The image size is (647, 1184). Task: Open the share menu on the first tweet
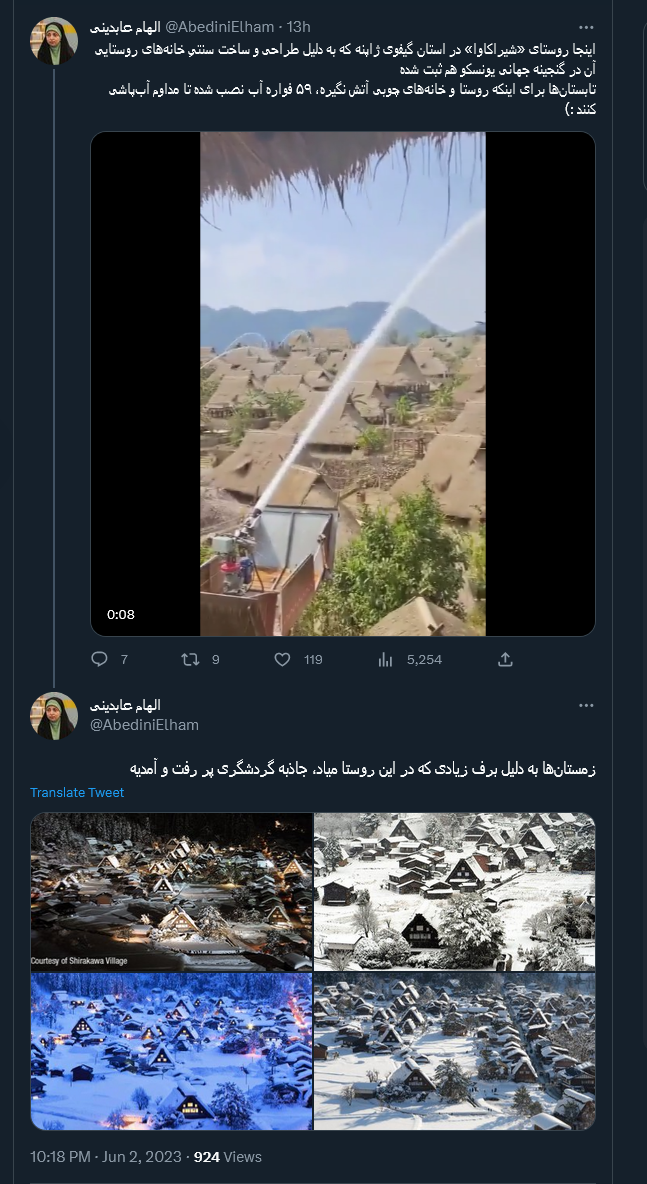505,659
